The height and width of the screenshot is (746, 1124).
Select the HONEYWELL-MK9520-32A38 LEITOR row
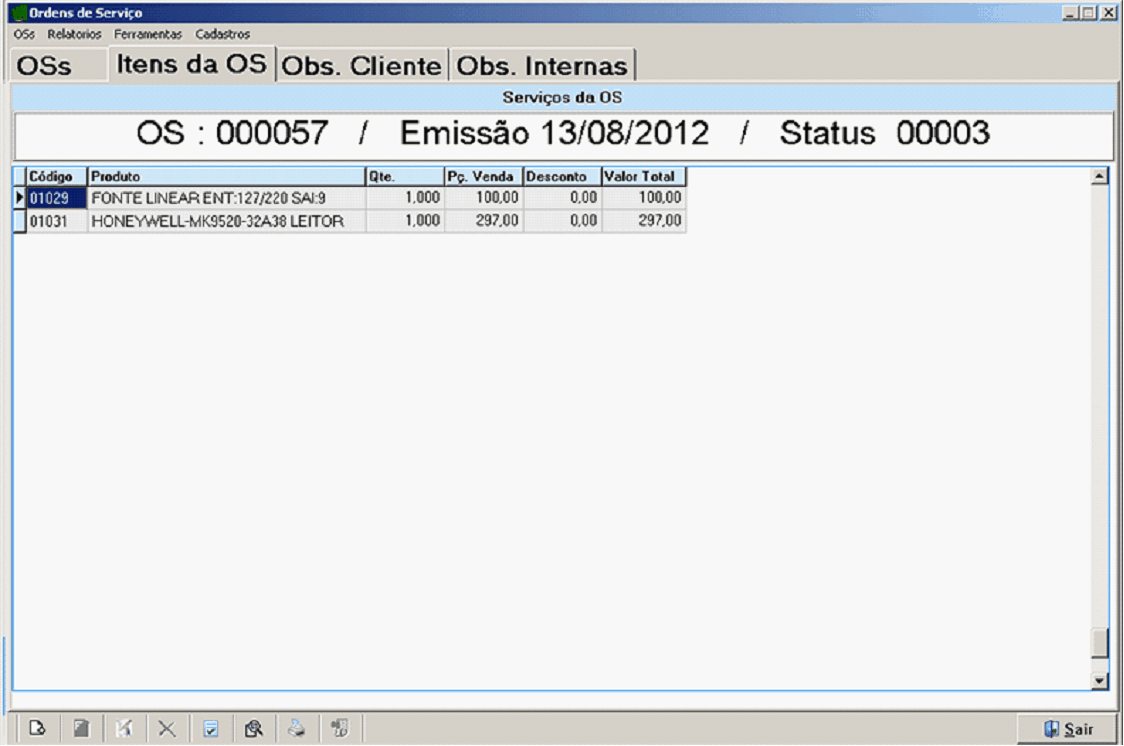click(217, 222)
